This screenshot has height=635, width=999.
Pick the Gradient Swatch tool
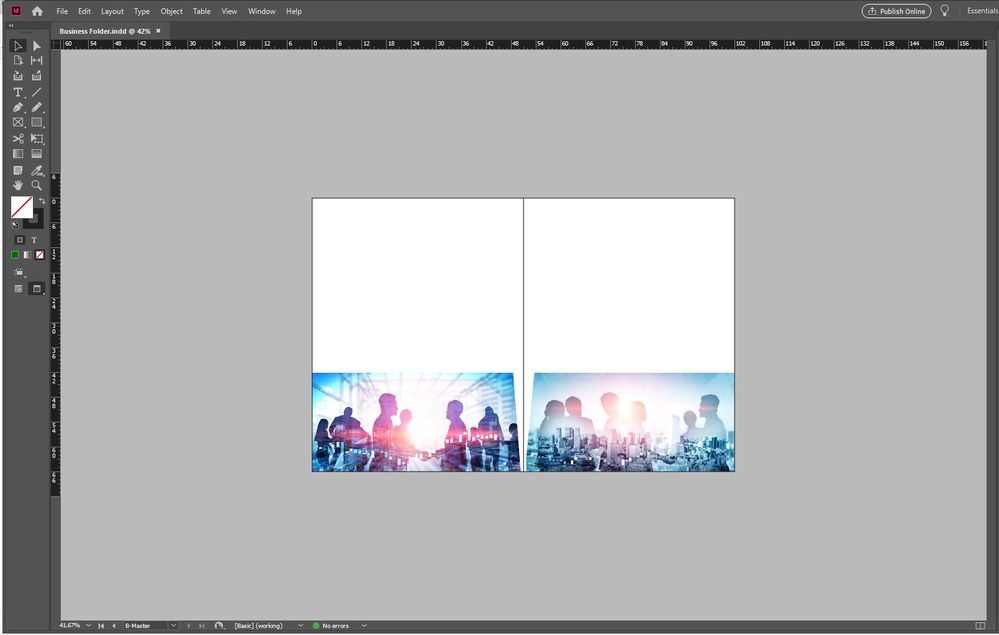tap(17, 153)
